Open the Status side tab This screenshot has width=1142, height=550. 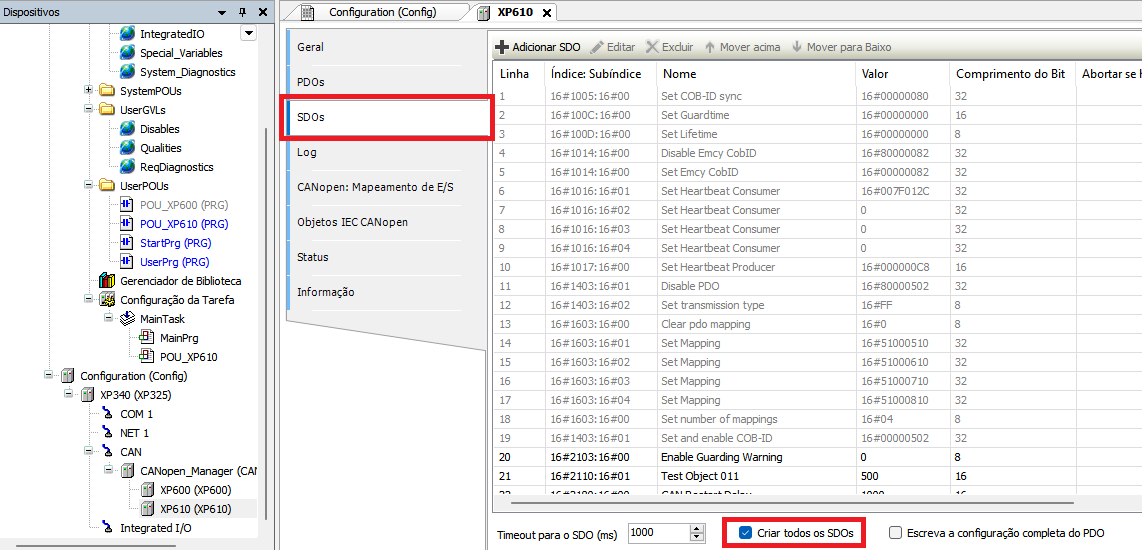click(312, 257)
